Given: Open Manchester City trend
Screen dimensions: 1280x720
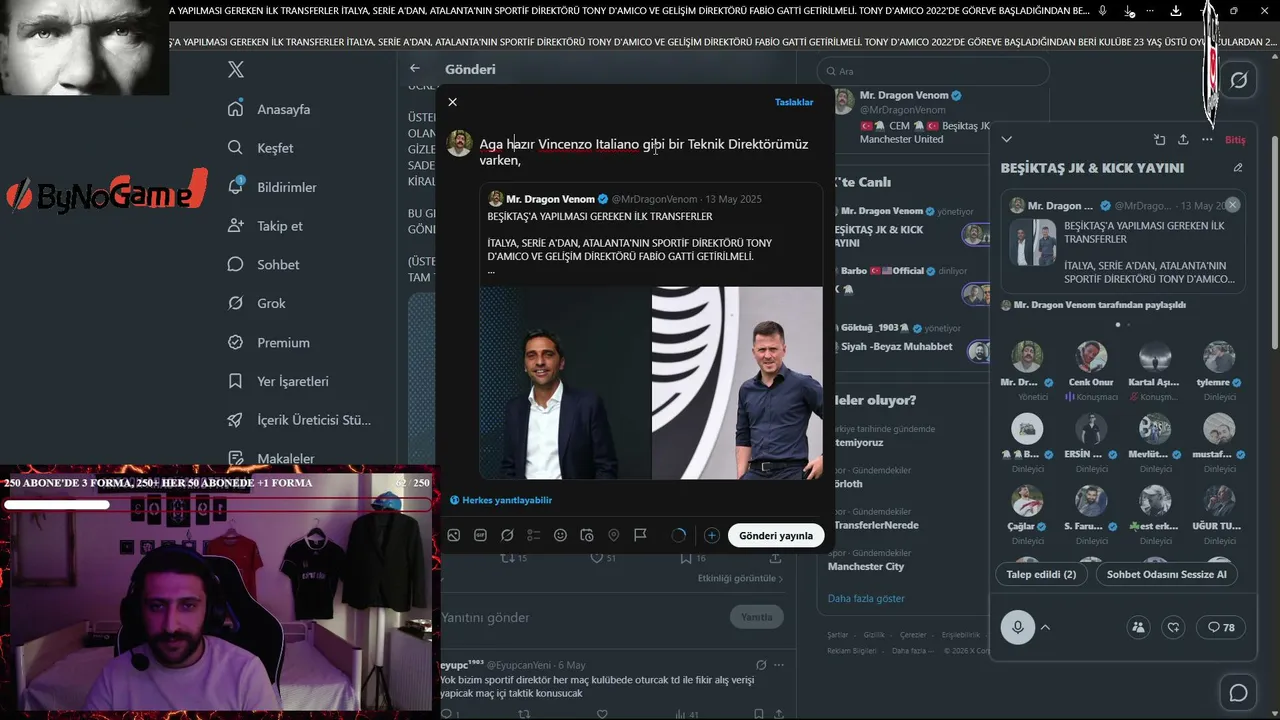Looking at the screenshot, I should coord(866,566).
